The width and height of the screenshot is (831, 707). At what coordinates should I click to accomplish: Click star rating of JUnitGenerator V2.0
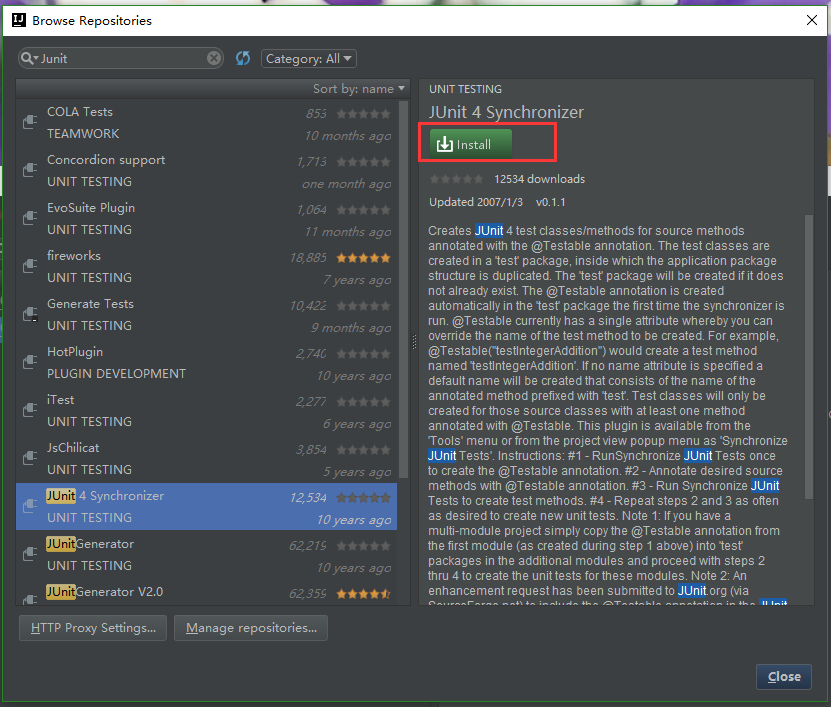pos(364,594)
